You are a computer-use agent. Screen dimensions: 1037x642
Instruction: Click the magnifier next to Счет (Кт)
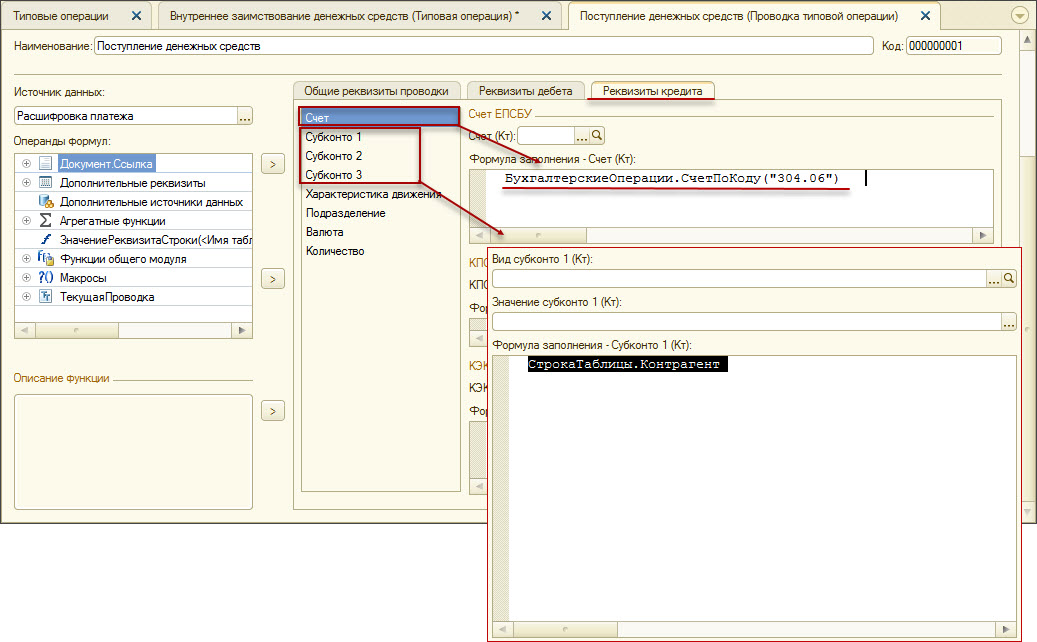point(597,136)
